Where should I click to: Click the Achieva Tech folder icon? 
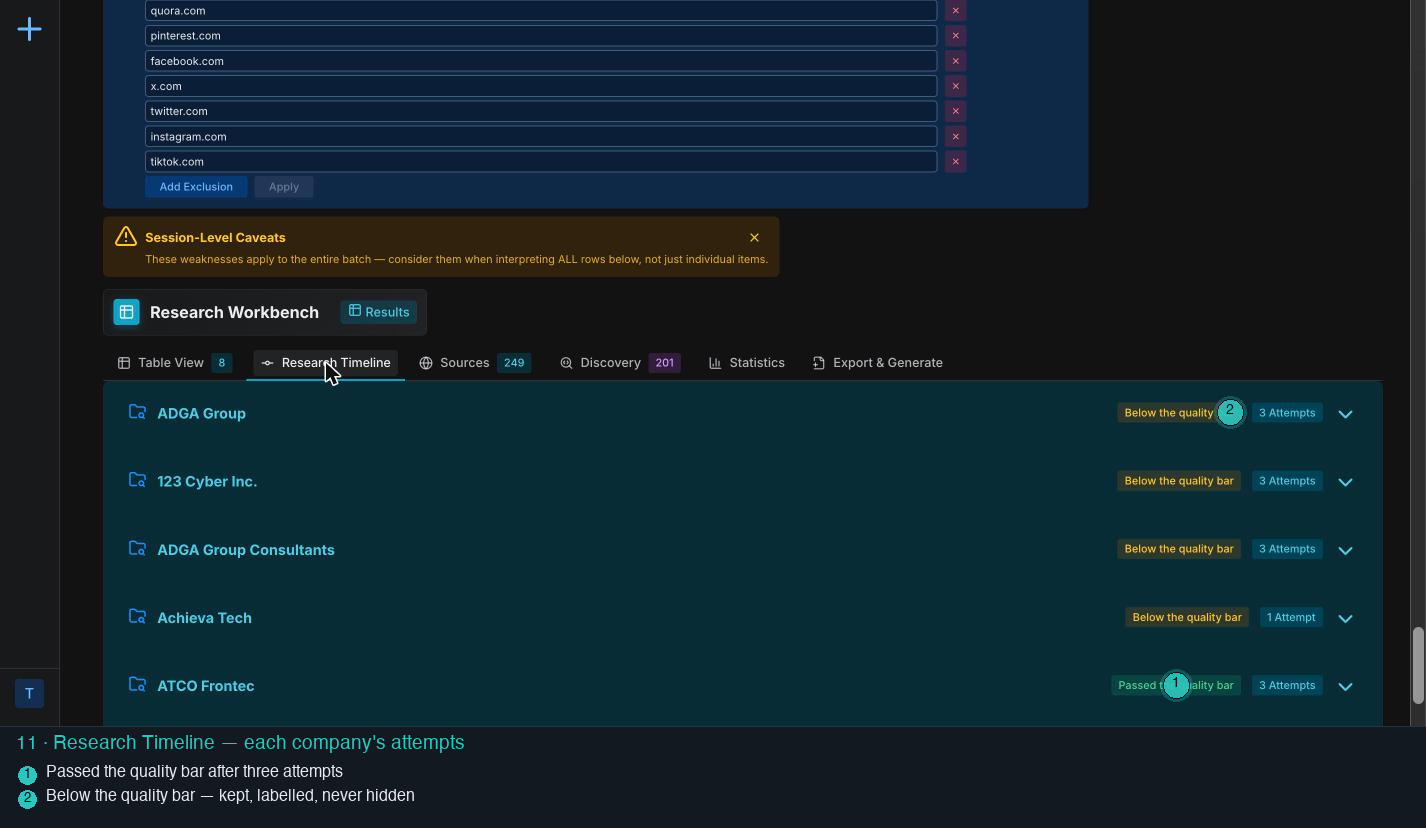(138, 616)
